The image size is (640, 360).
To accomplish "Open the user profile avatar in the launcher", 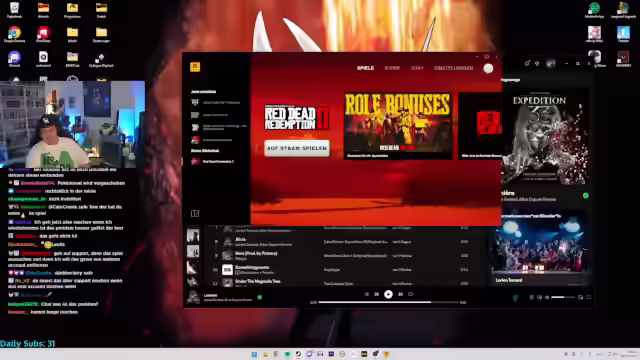I will click(488, 68).
